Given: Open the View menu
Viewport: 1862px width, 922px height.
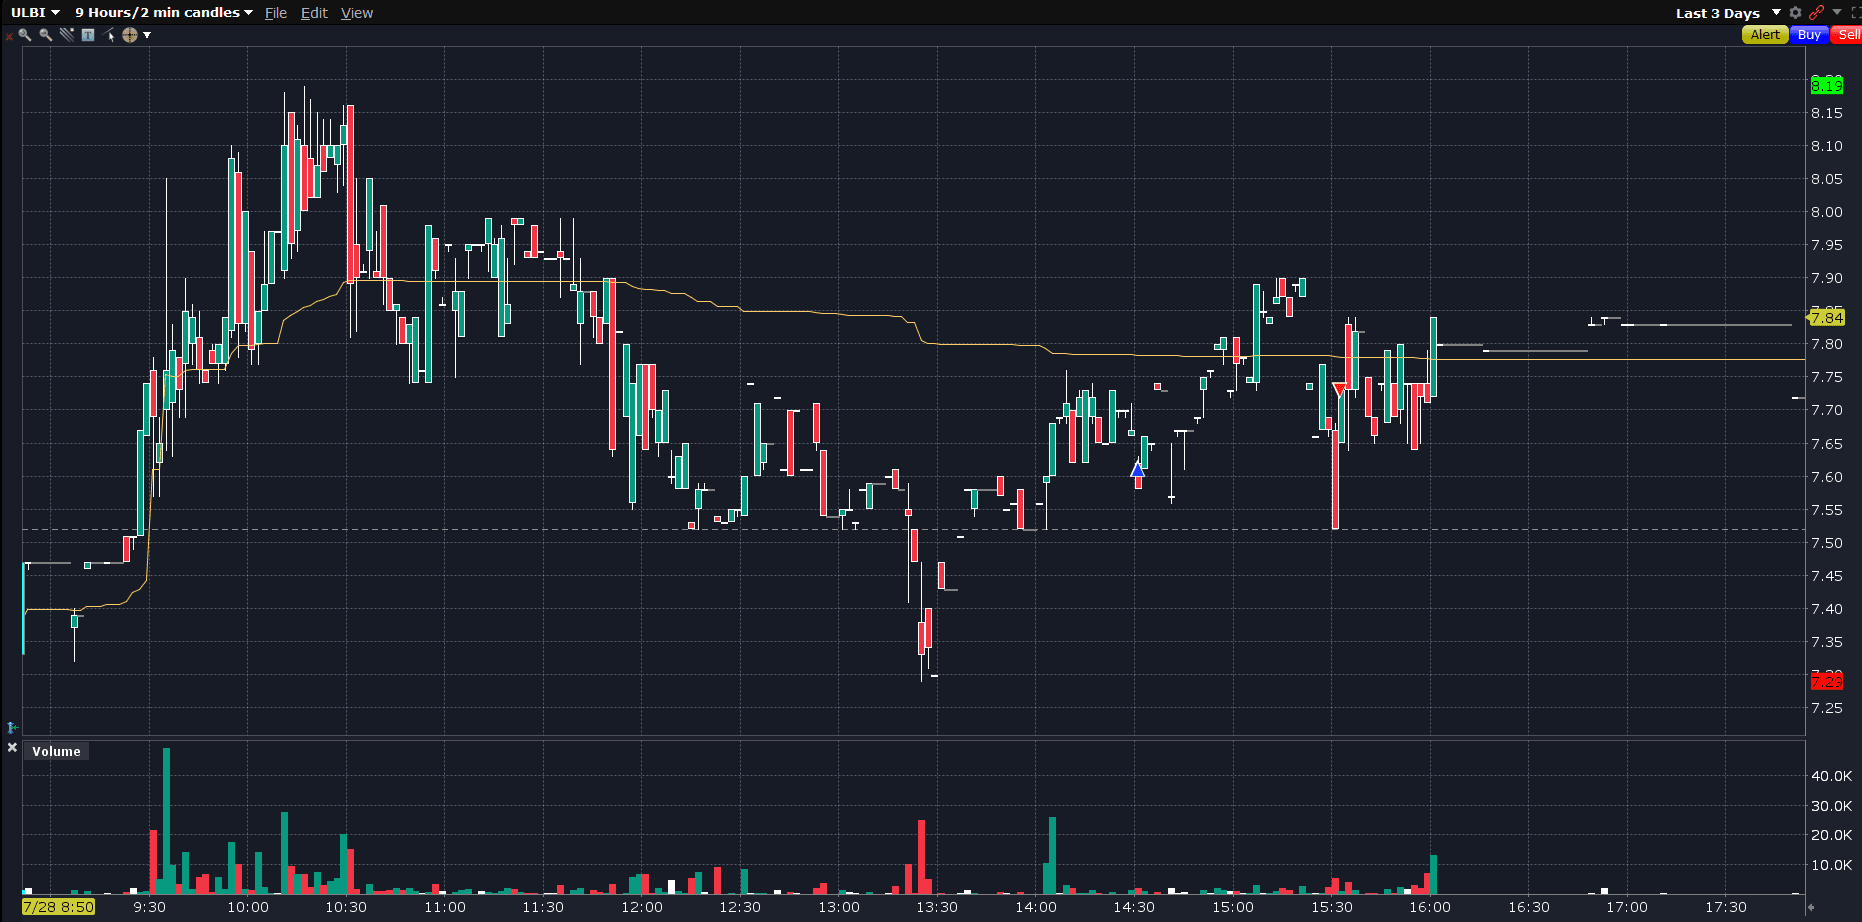Looking at the screenshot, I should 357,13.
